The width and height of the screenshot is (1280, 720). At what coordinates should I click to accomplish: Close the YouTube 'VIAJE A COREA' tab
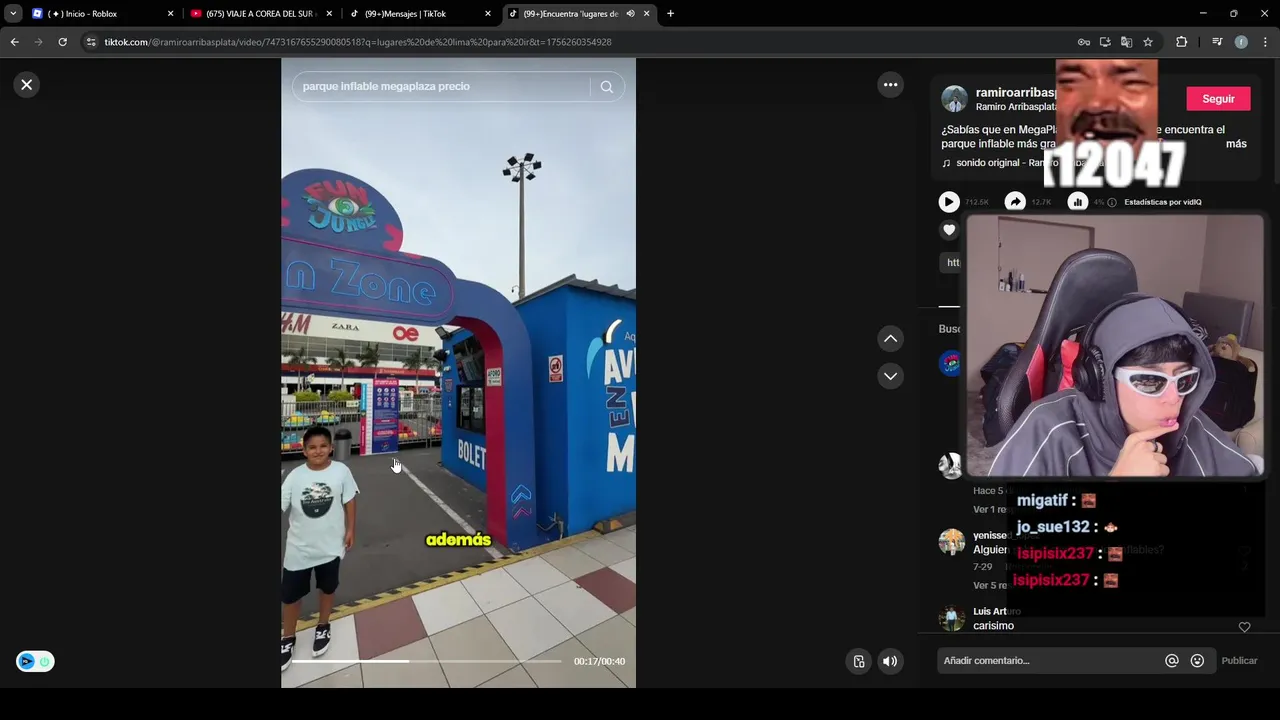point(329,14)
